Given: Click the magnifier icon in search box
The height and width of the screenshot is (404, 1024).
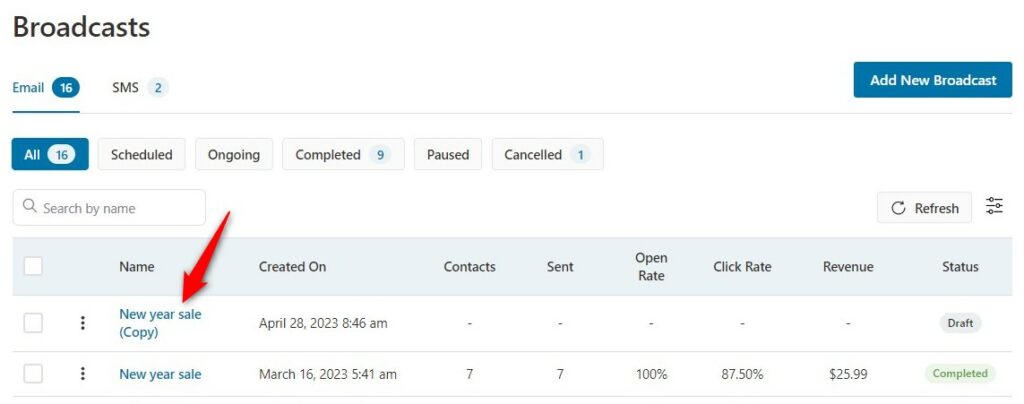Looking at the screenshot, I should tap(29, 206).
